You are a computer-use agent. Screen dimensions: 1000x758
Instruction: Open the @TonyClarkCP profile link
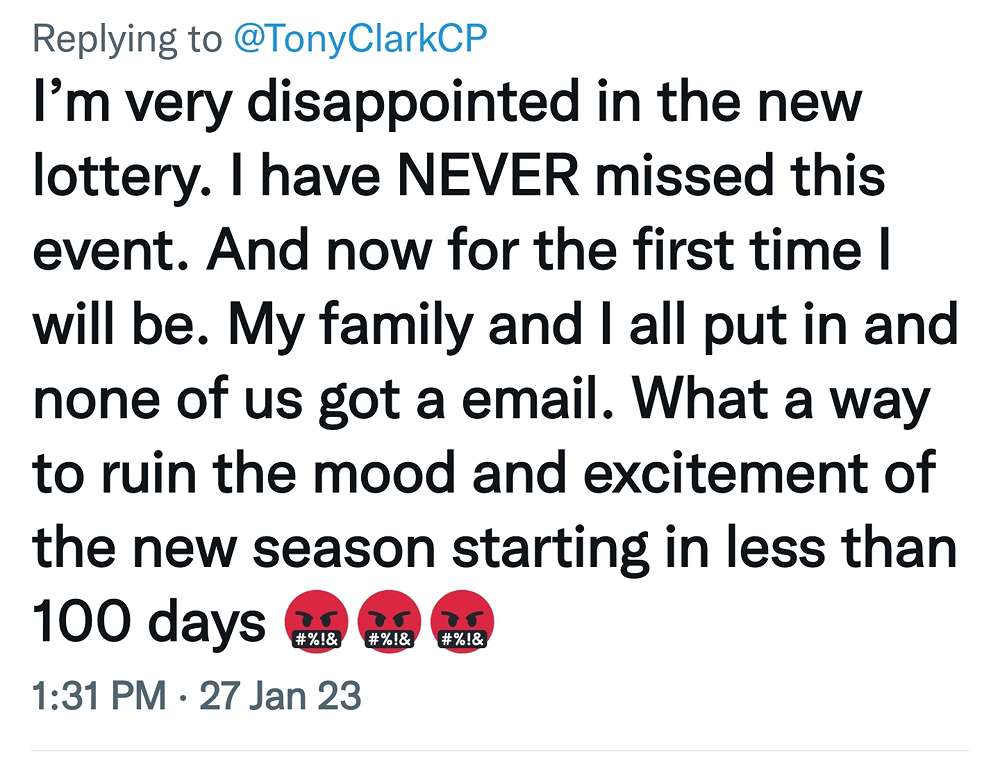tap(360, 38)
